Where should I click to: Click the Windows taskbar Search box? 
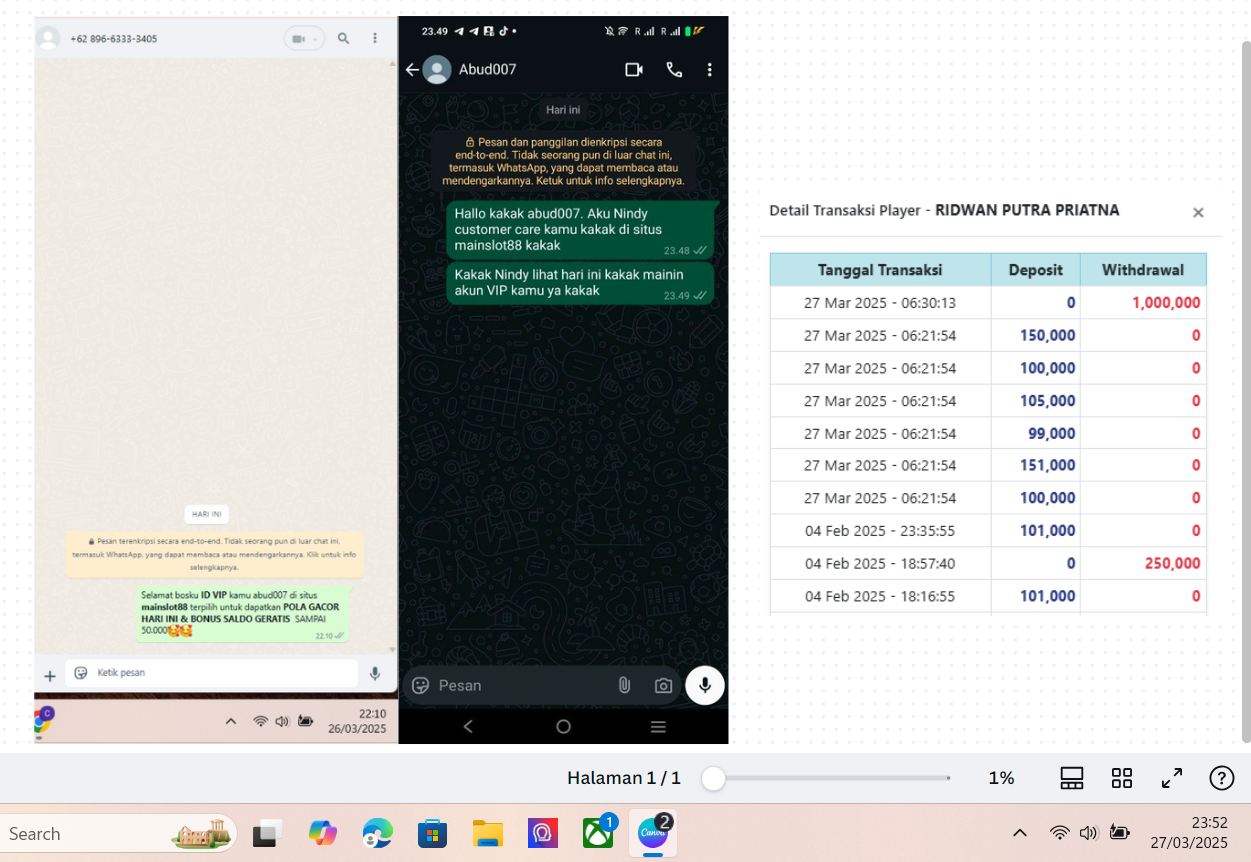point(118,833)
